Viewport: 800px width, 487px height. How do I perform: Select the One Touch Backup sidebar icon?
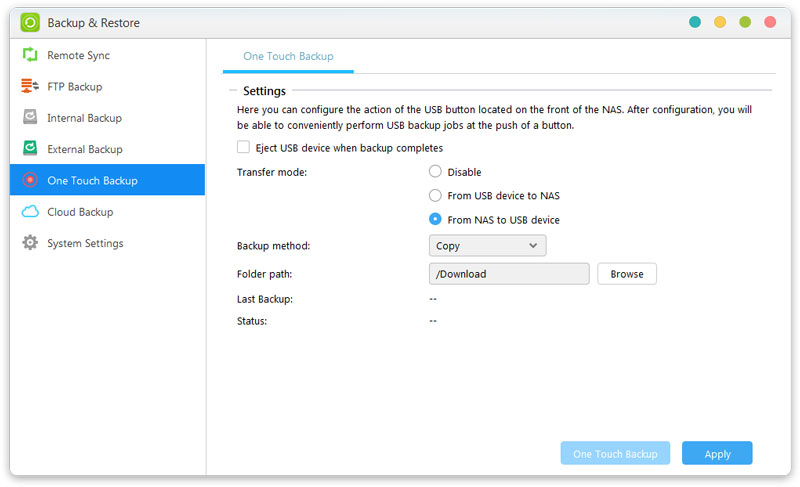[30, 181]
